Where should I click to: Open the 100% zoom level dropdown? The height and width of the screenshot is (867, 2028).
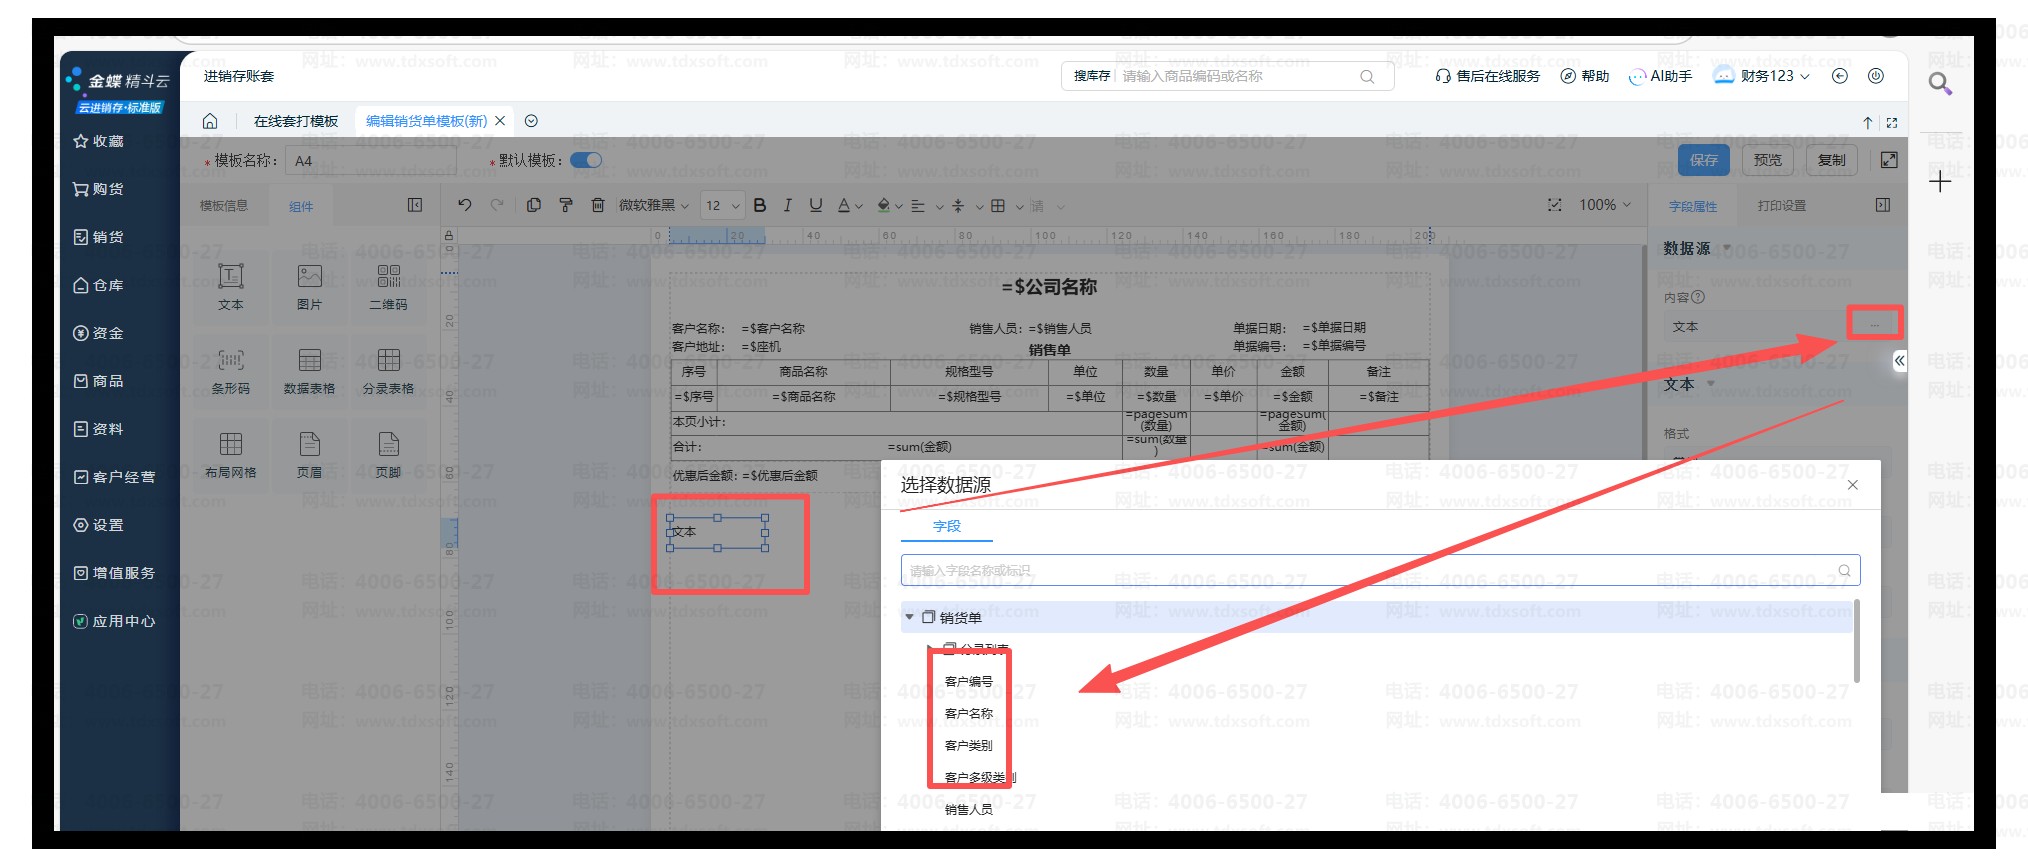point(1605,205)
